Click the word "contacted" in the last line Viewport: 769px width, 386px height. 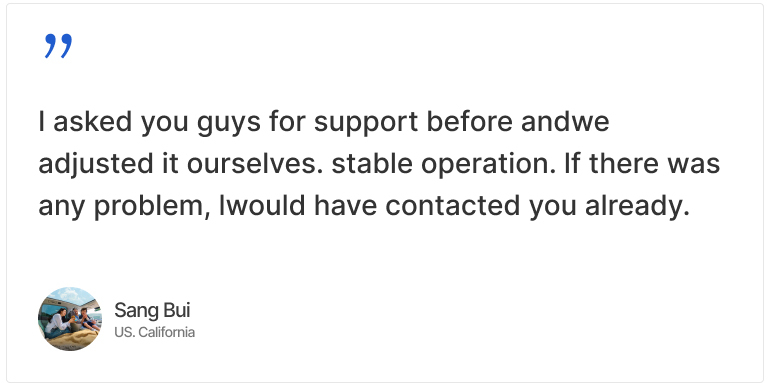click(x=452, y=205)
